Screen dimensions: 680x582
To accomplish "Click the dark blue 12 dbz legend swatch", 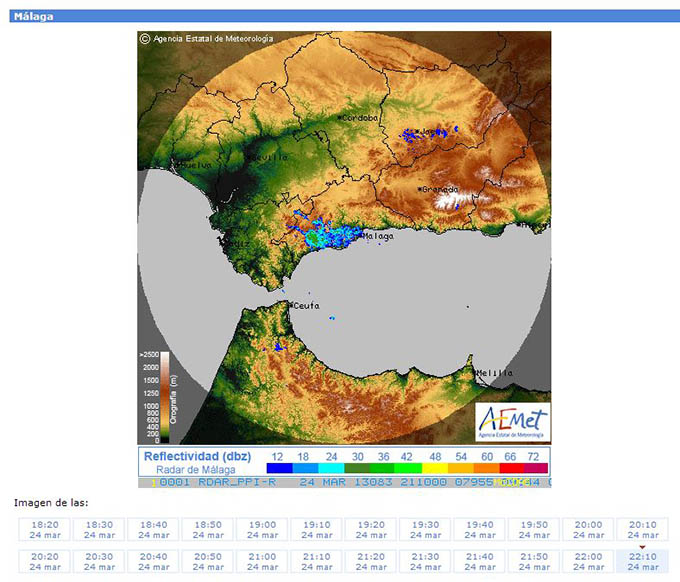I will coord(279,468).
